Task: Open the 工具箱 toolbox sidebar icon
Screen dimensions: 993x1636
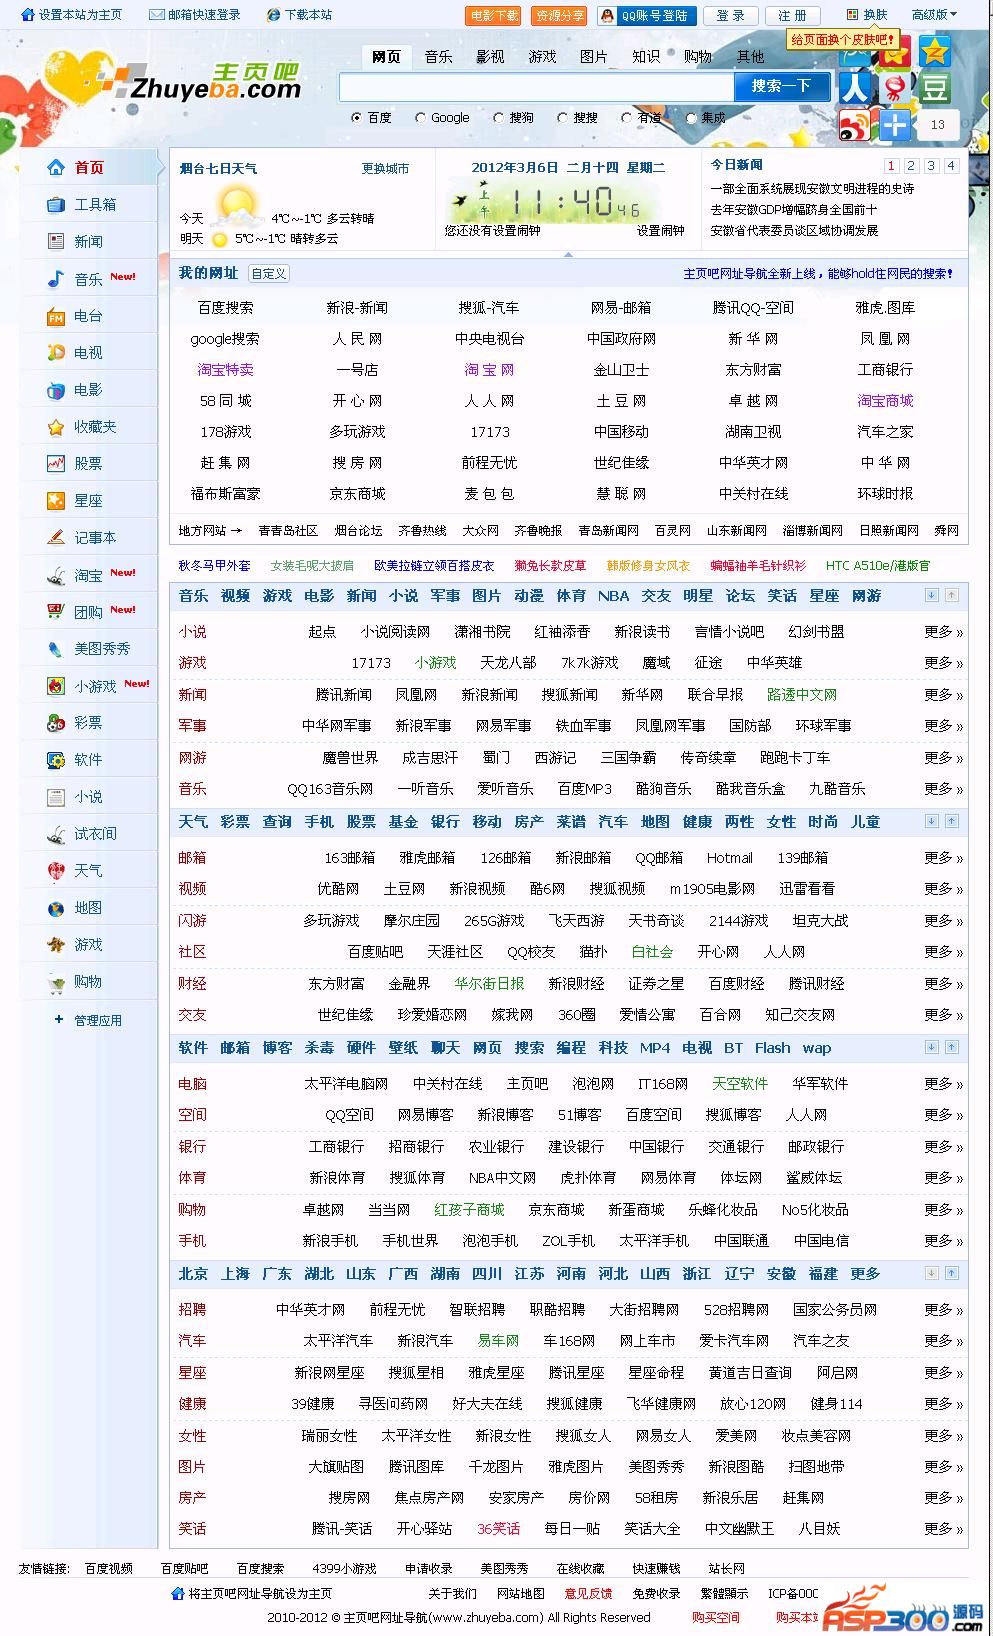Action: pos(56,204)
